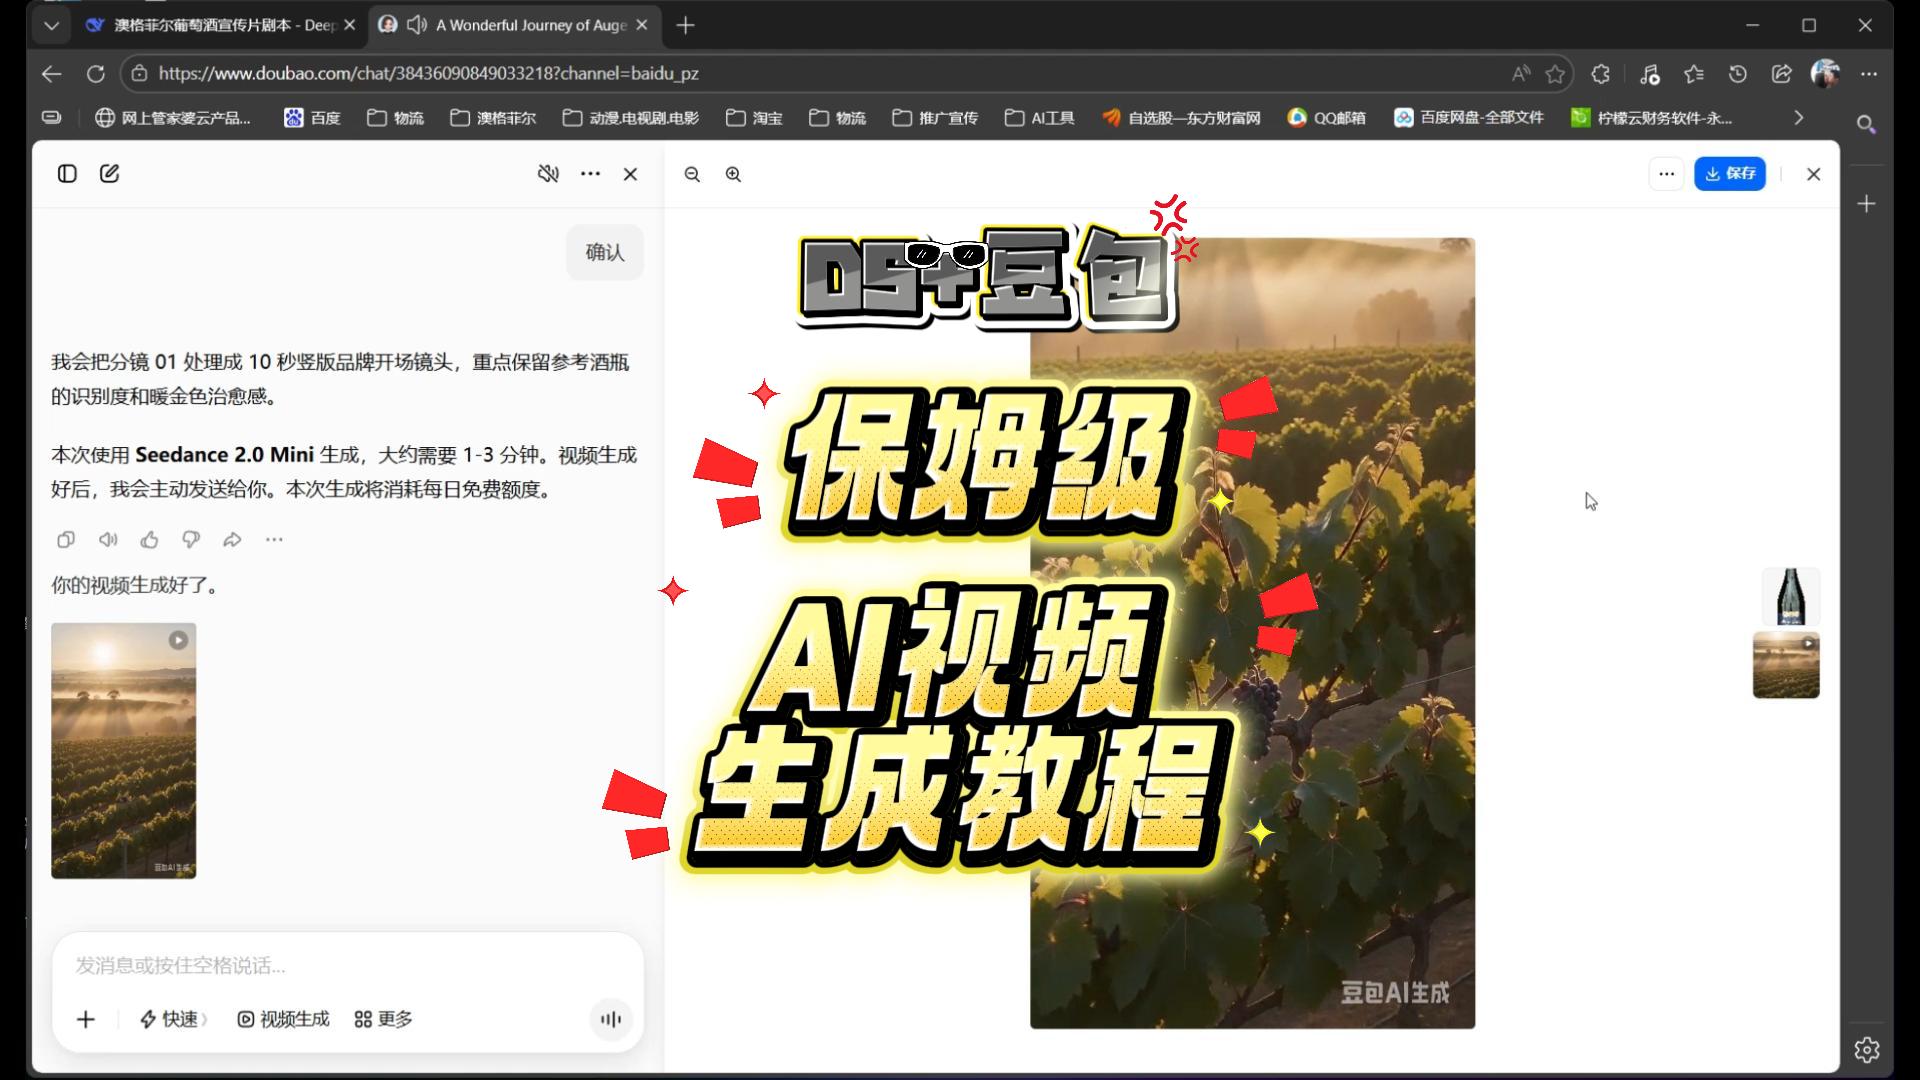Screen dimensions: 1920x1080
Task: Share the response with arrow icon
Action: [232, 540]
